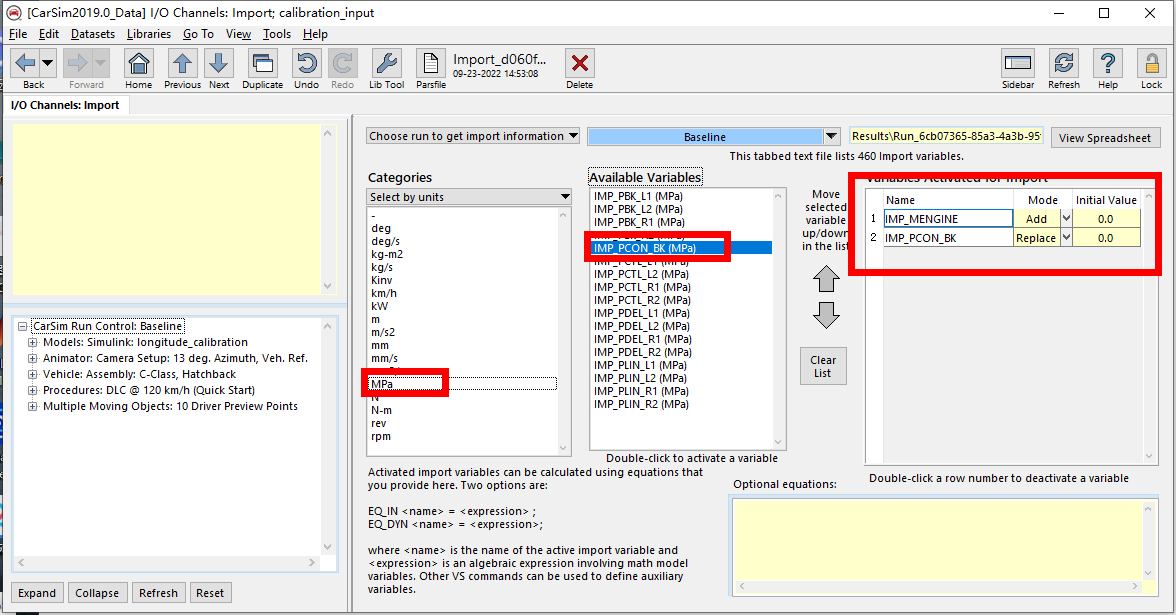Select IMP_PCTL_L2 (MPa) variable

642,274
